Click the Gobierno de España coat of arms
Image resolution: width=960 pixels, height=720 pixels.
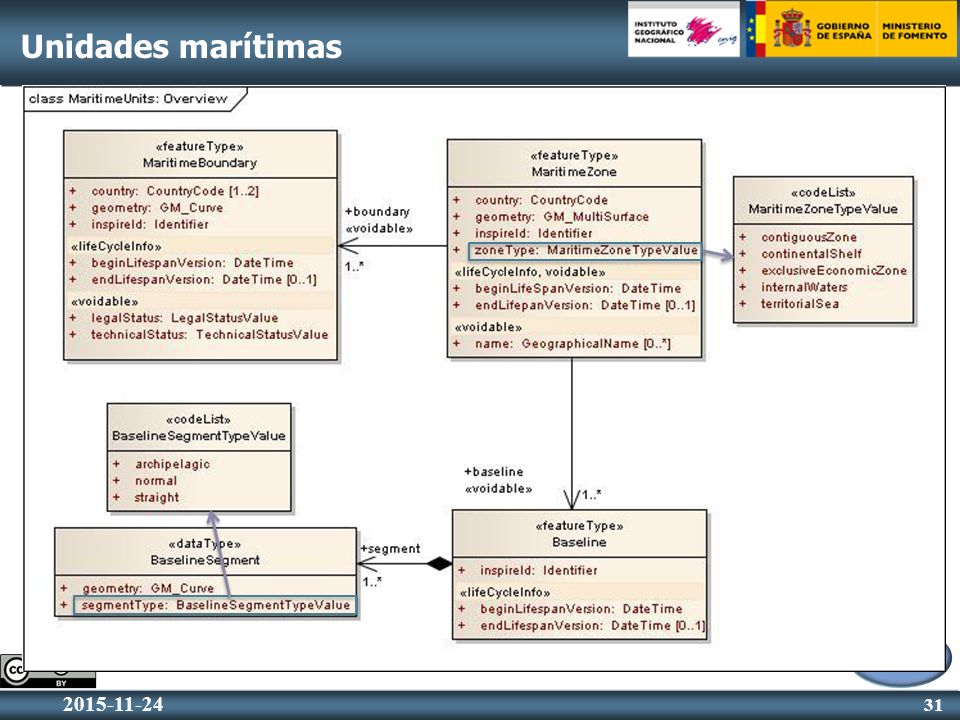792,28
